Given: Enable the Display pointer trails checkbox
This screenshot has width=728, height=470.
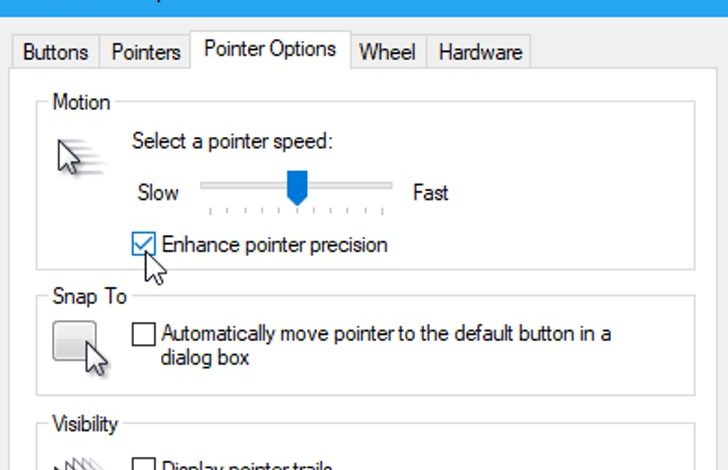Looking at the screenshot, I should click(143, 464).
